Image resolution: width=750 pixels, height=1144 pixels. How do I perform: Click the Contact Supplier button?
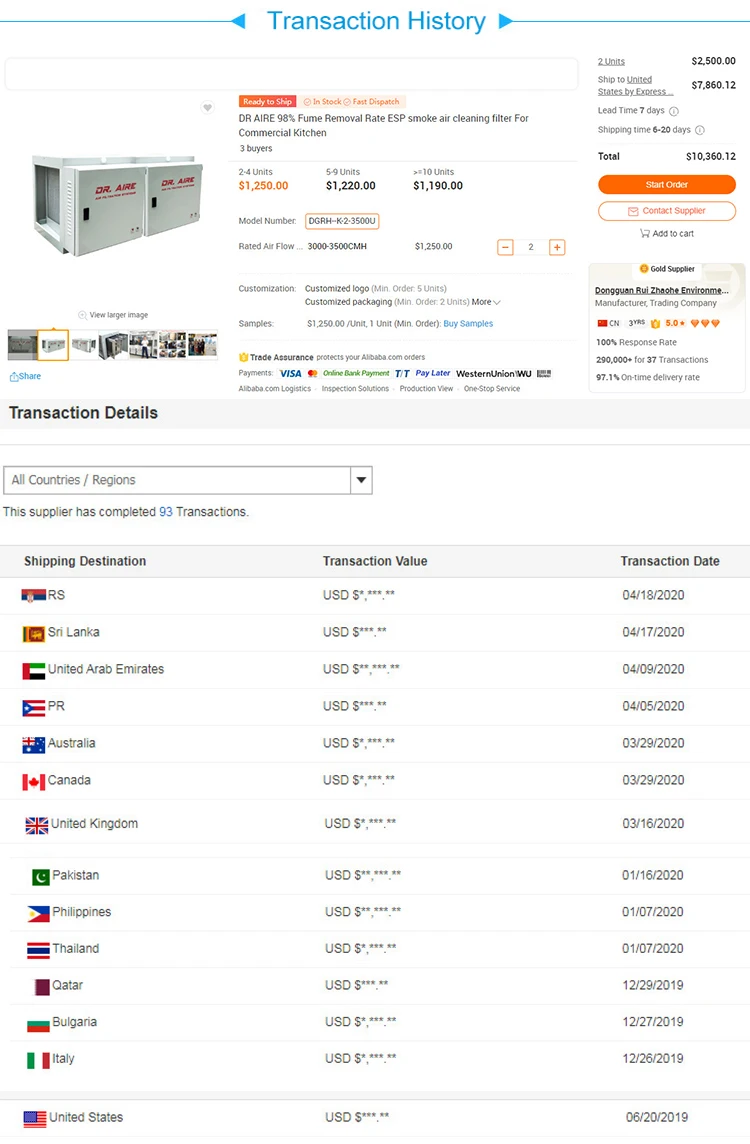667,211
